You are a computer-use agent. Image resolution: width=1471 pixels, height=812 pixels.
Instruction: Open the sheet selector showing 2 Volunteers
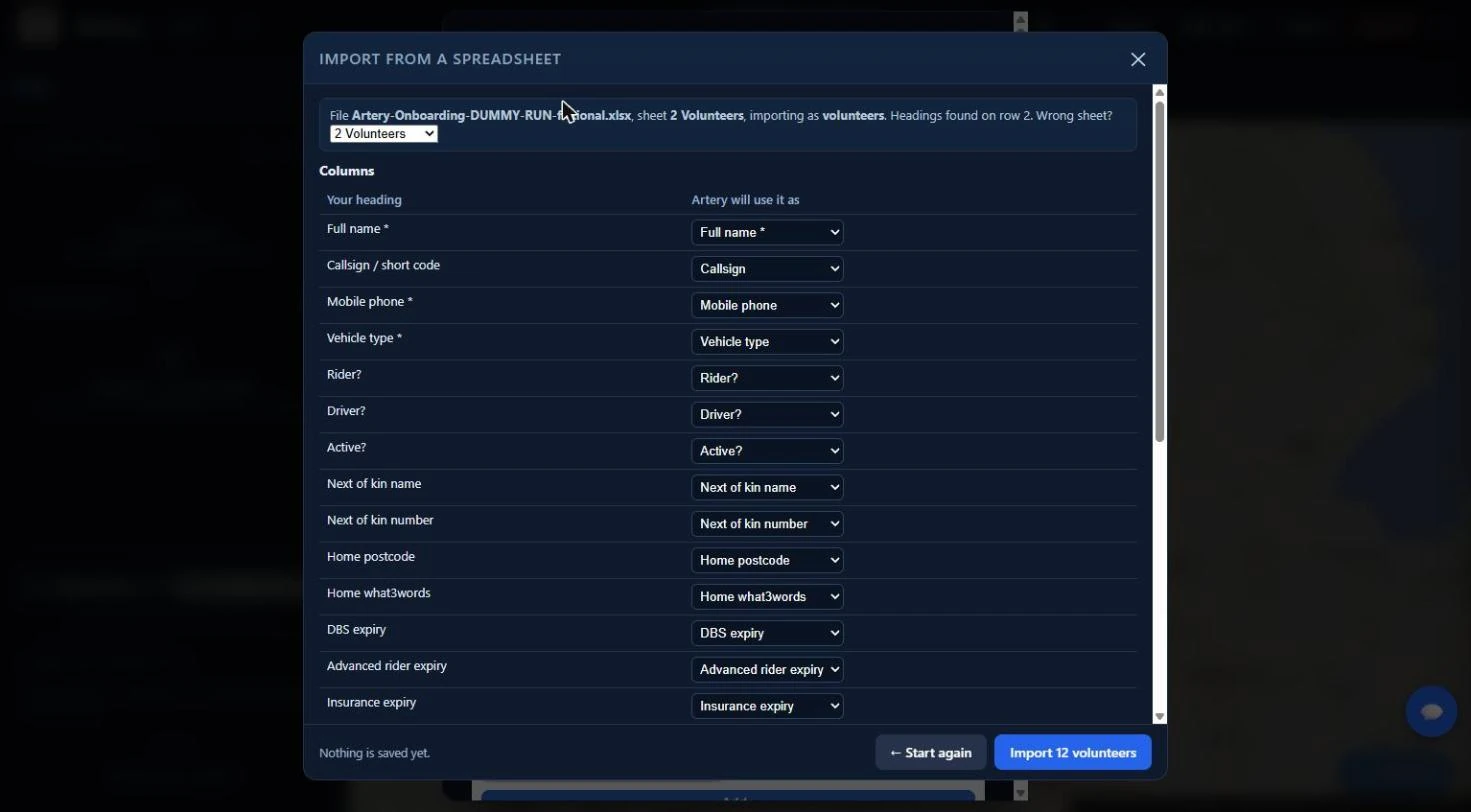[384, 134]
